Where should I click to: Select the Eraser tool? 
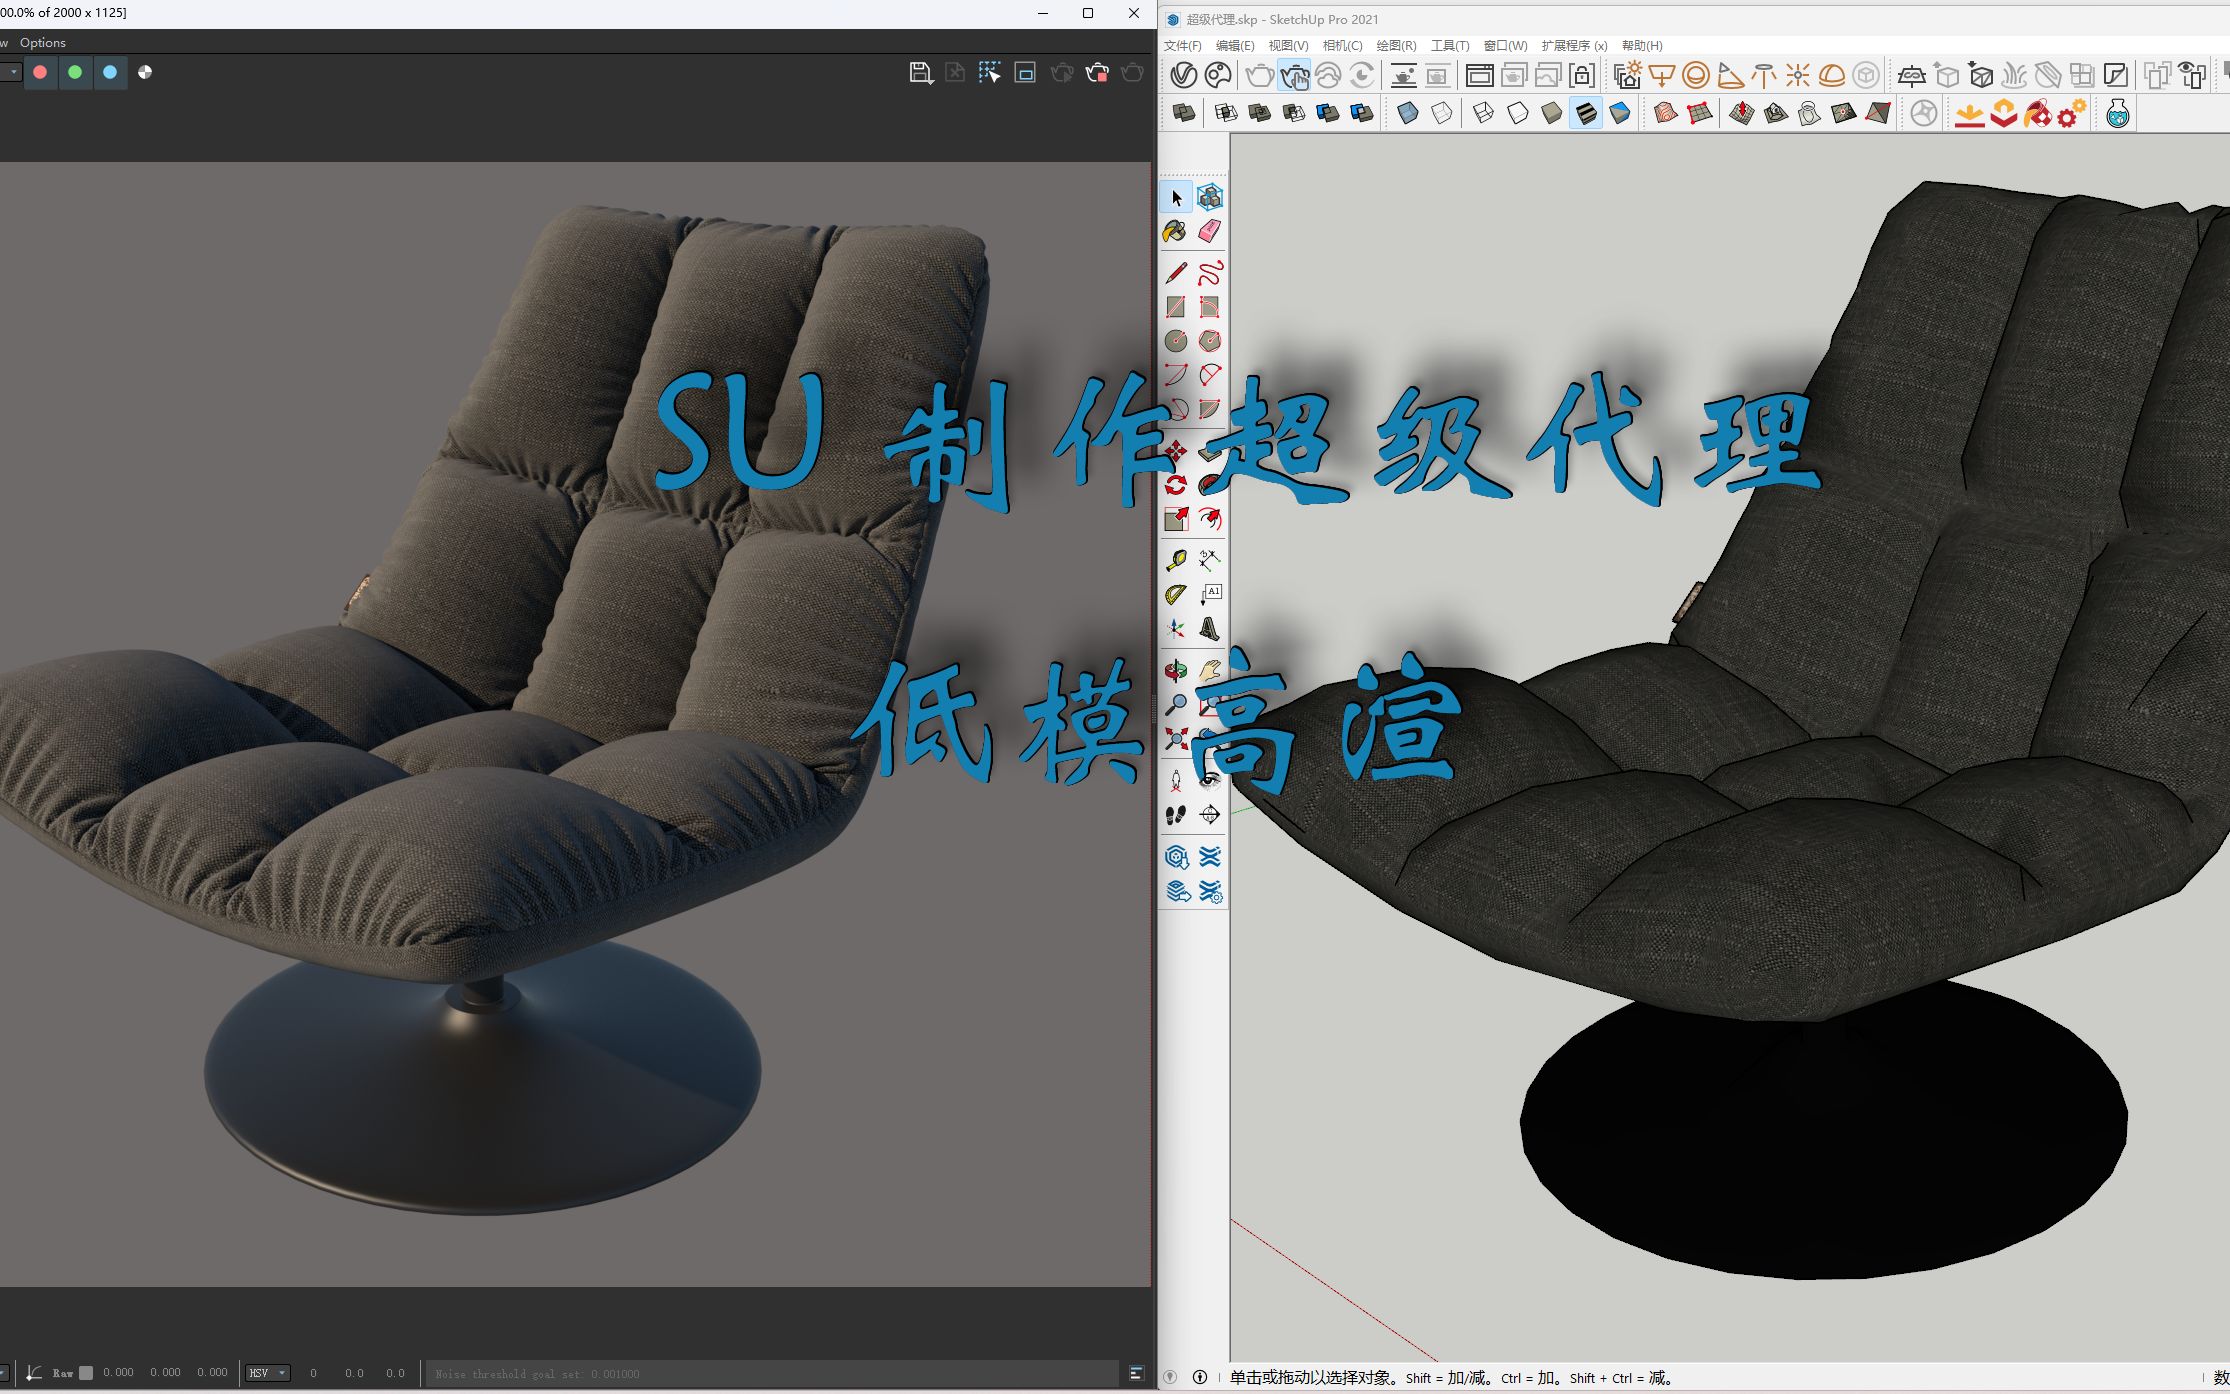[1210, 232]
